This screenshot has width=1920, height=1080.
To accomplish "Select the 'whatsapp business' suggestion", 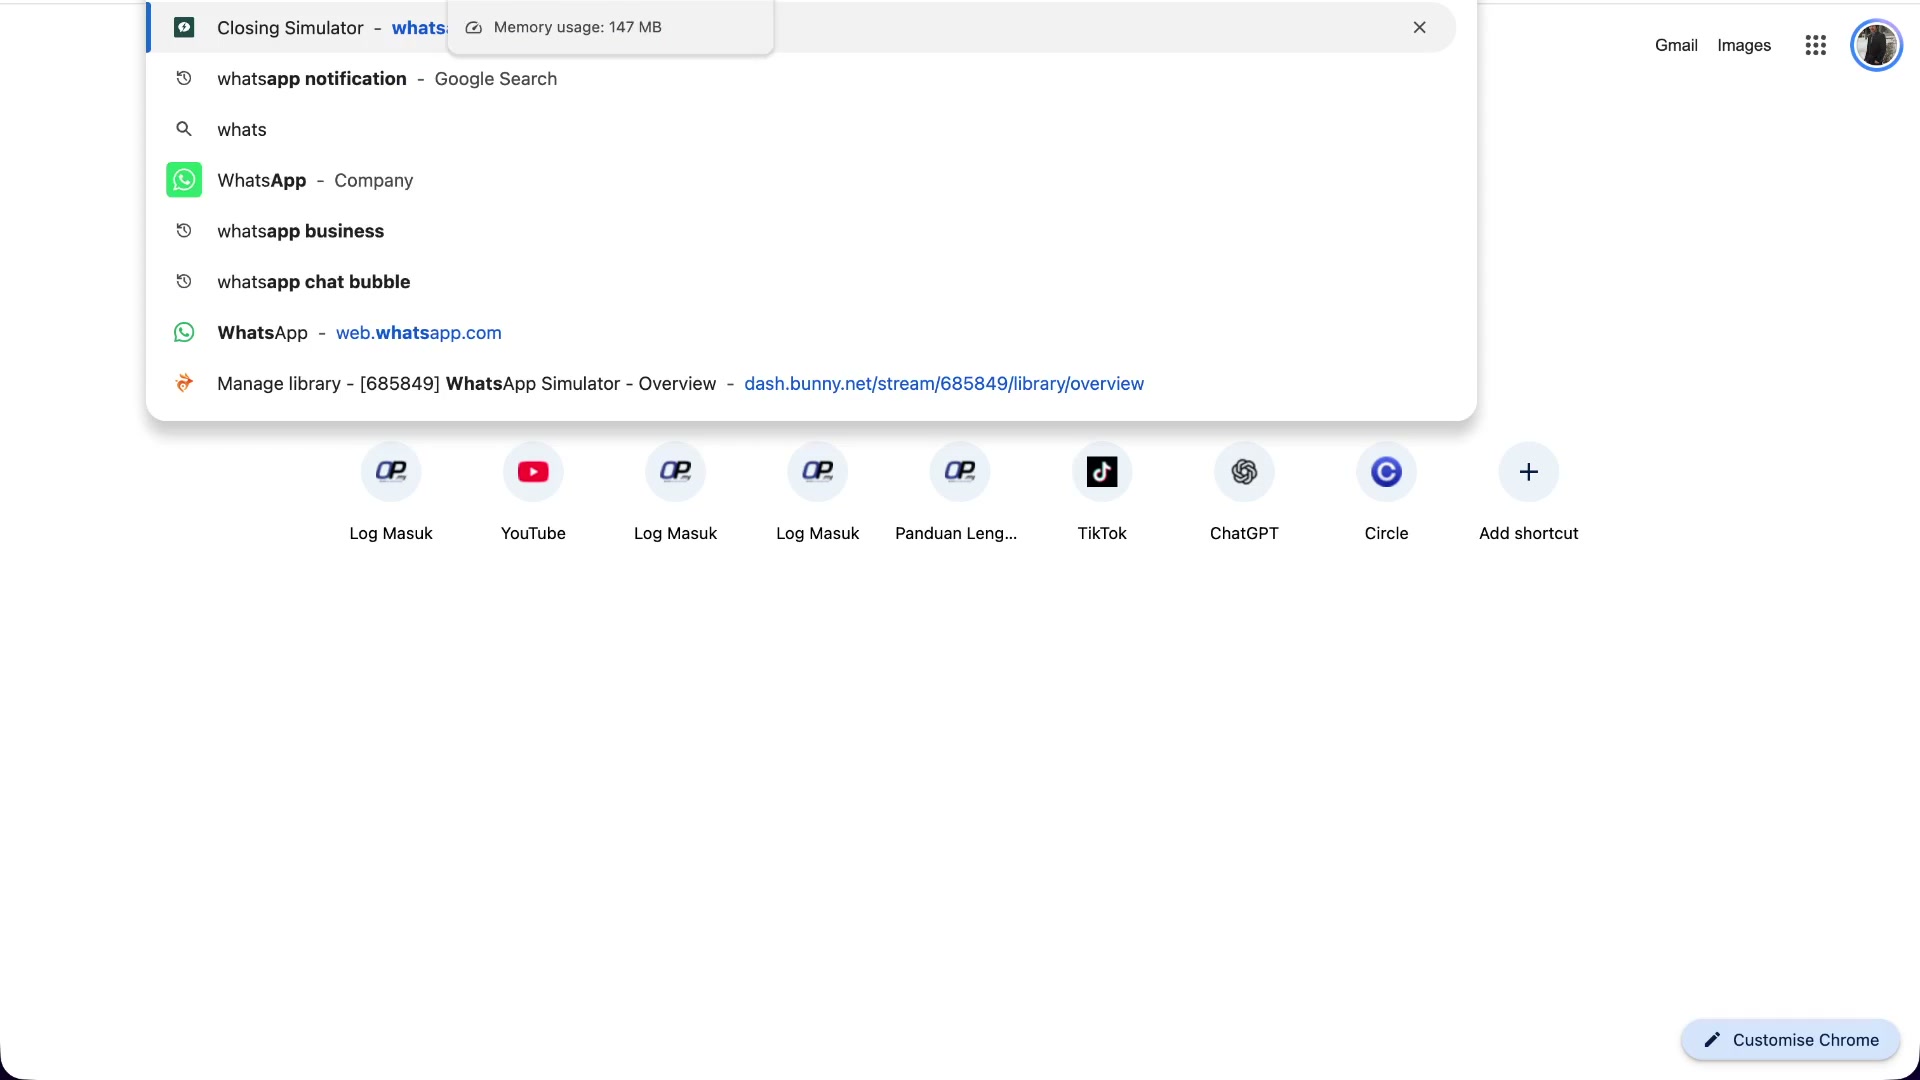I will [811, 231].
